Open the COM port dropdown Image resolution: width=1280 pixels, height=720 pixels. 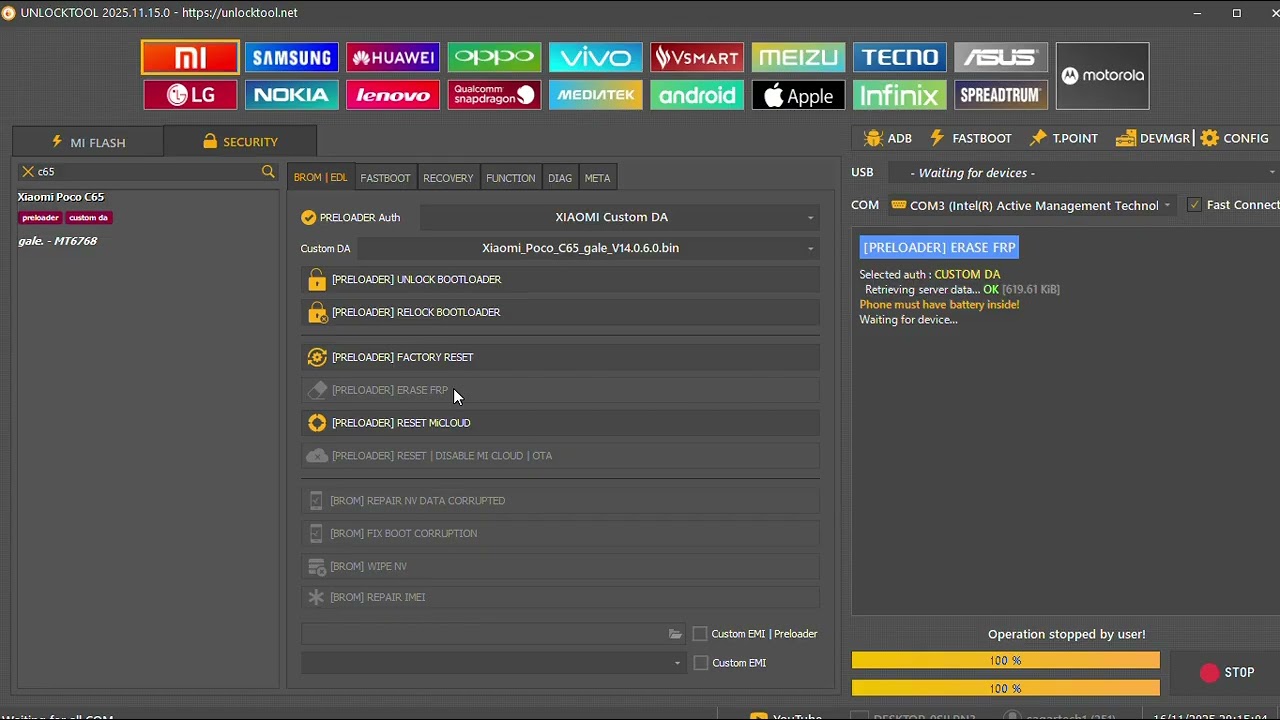click(x=1032, y=205)
